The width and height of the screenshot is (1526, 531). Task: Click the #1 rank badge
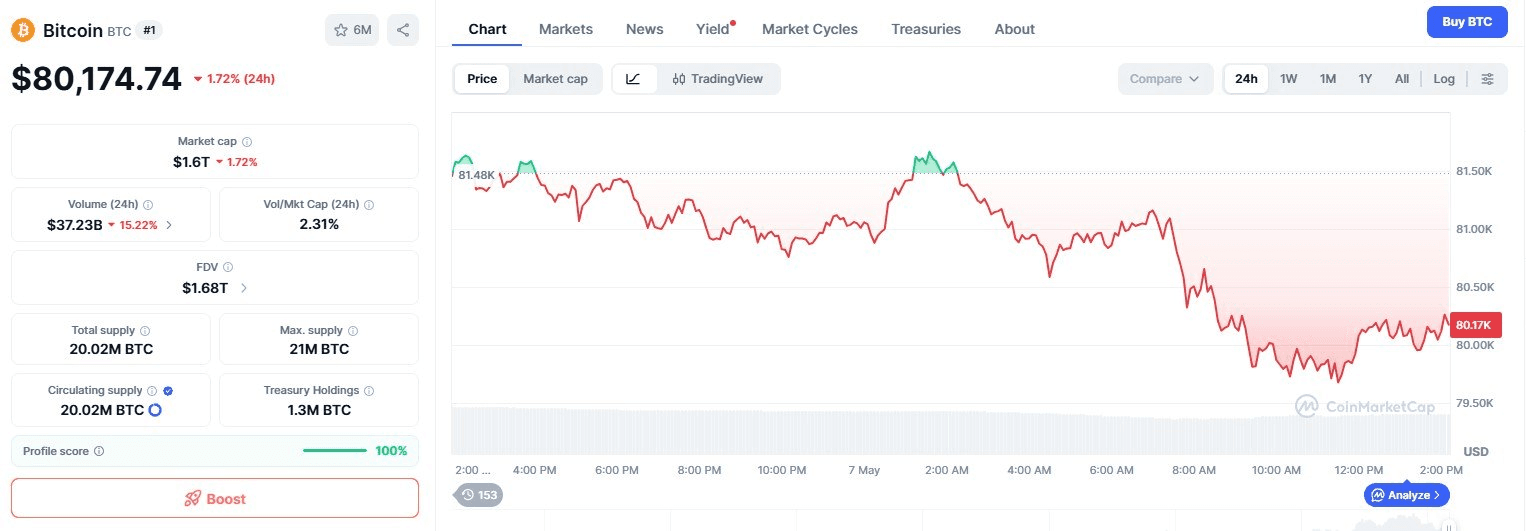(x=149, y=30)
